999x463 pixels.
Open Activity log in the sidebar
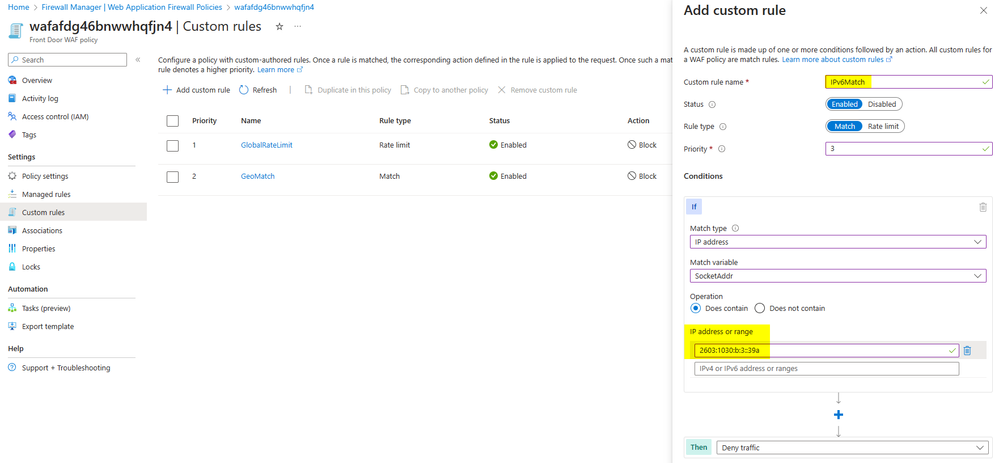[40, 99]
